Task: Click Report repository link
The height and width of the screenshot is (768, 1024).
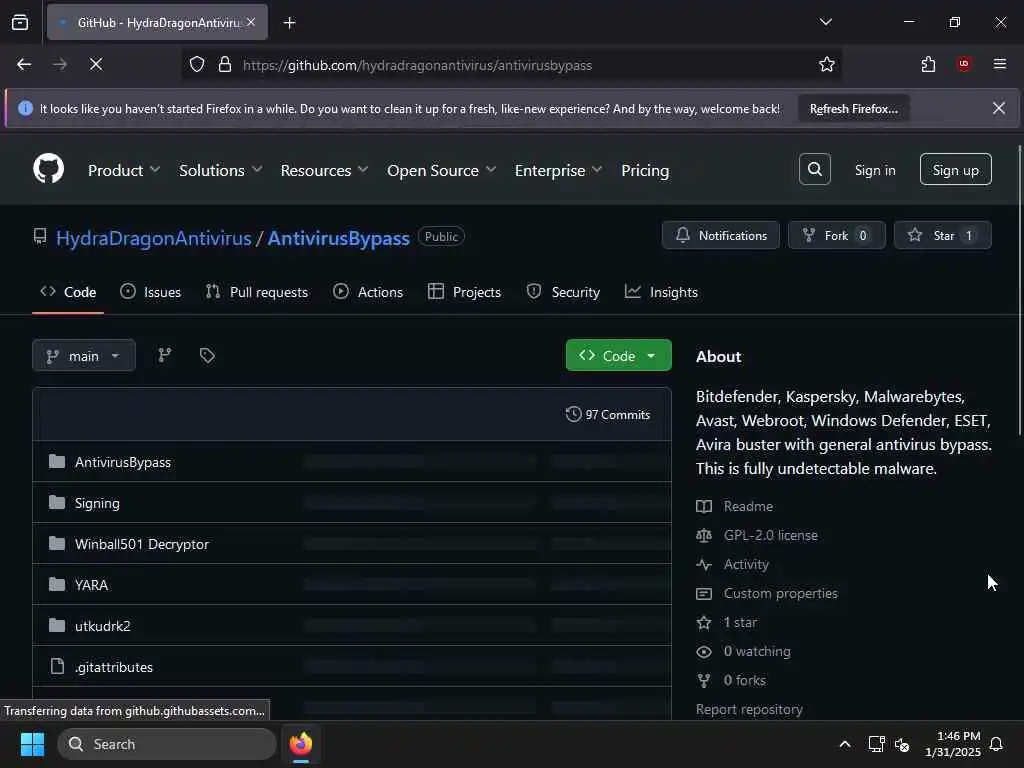Action: 749,709
